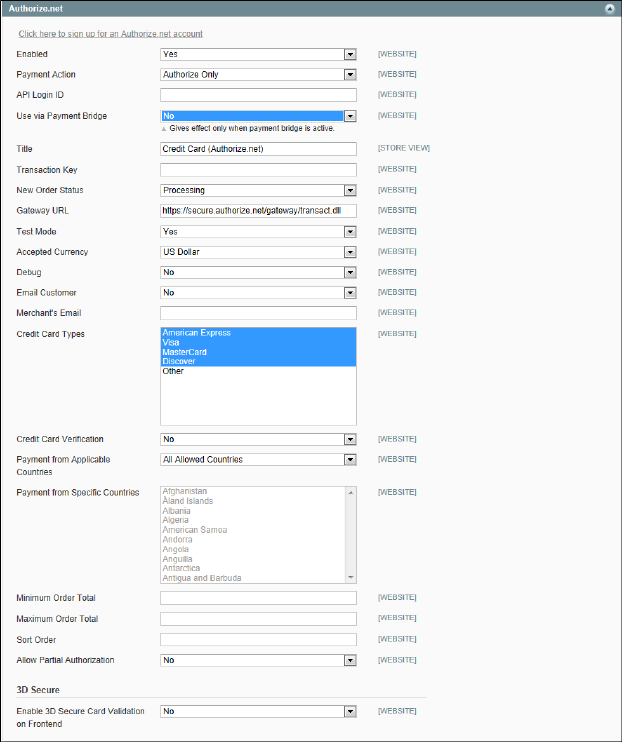Open the Test Mode dropdown
This screenshot has height=742, width=622.
[258, 231]
